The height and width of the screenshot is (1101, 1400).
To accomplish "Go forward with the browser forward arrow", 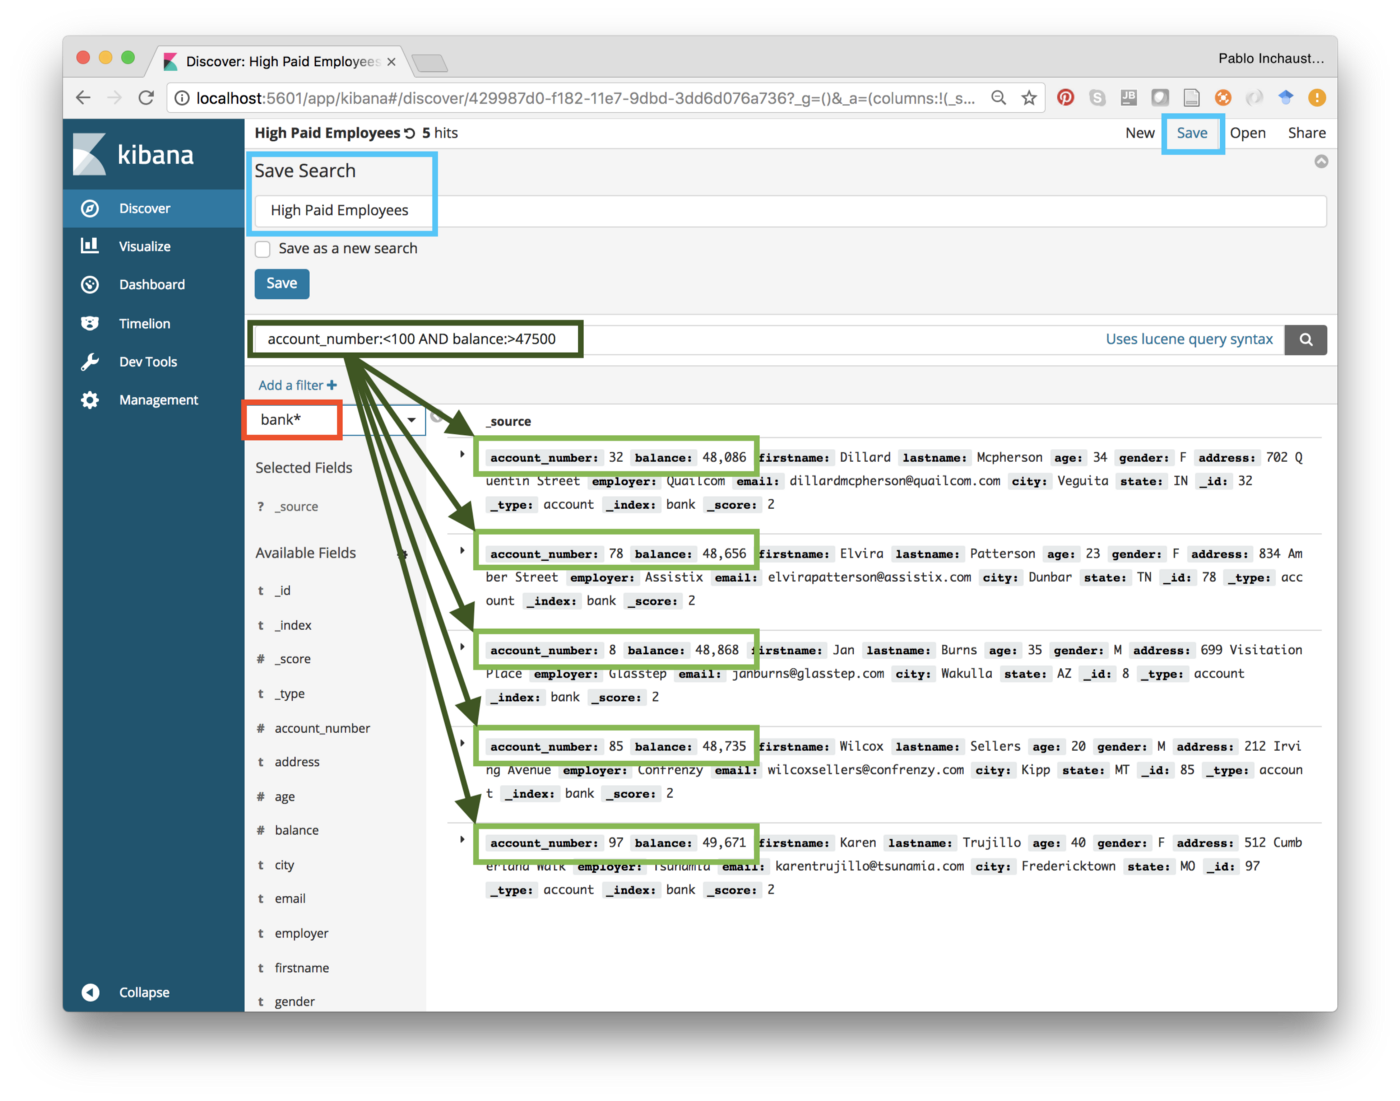I will pyautogui.click(x=115, y=97).
